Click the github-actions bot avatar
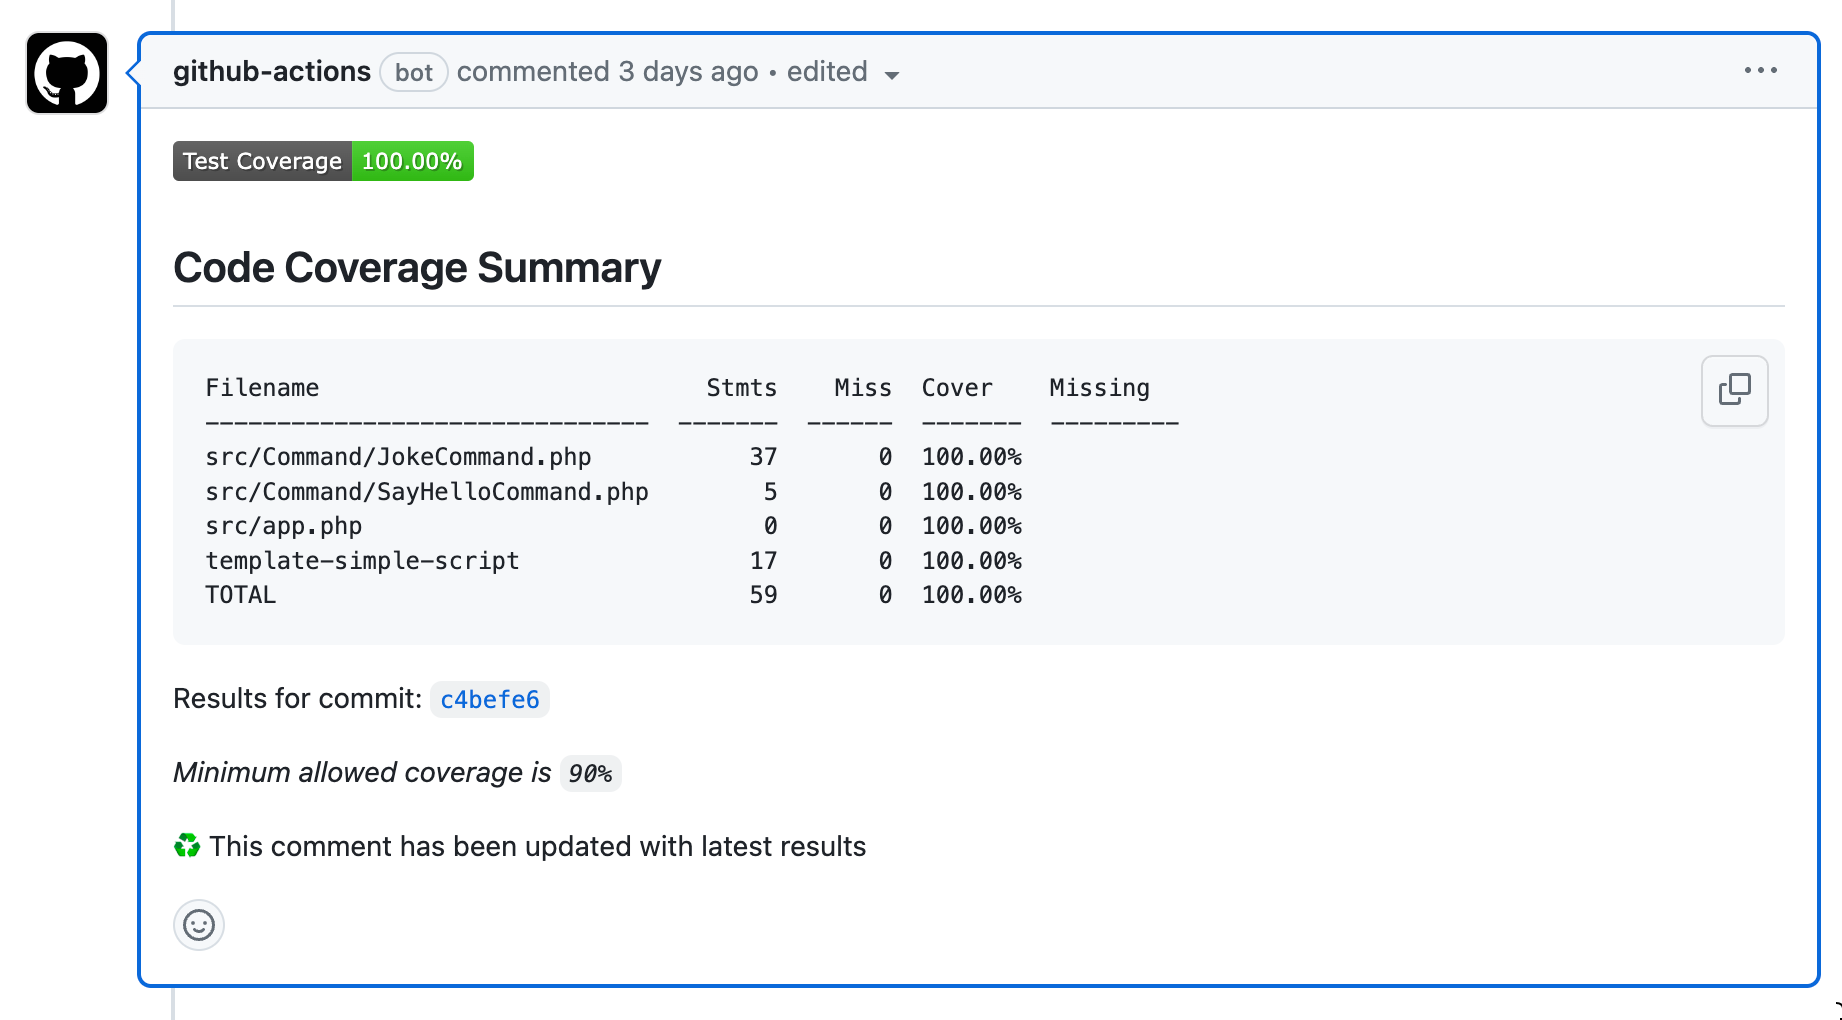 coord(66,73)
